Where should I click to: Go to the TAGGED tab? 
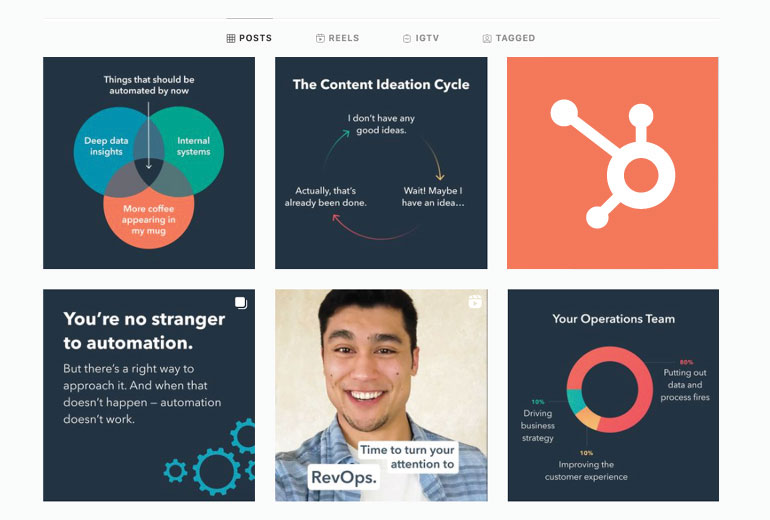coord(515,38)
